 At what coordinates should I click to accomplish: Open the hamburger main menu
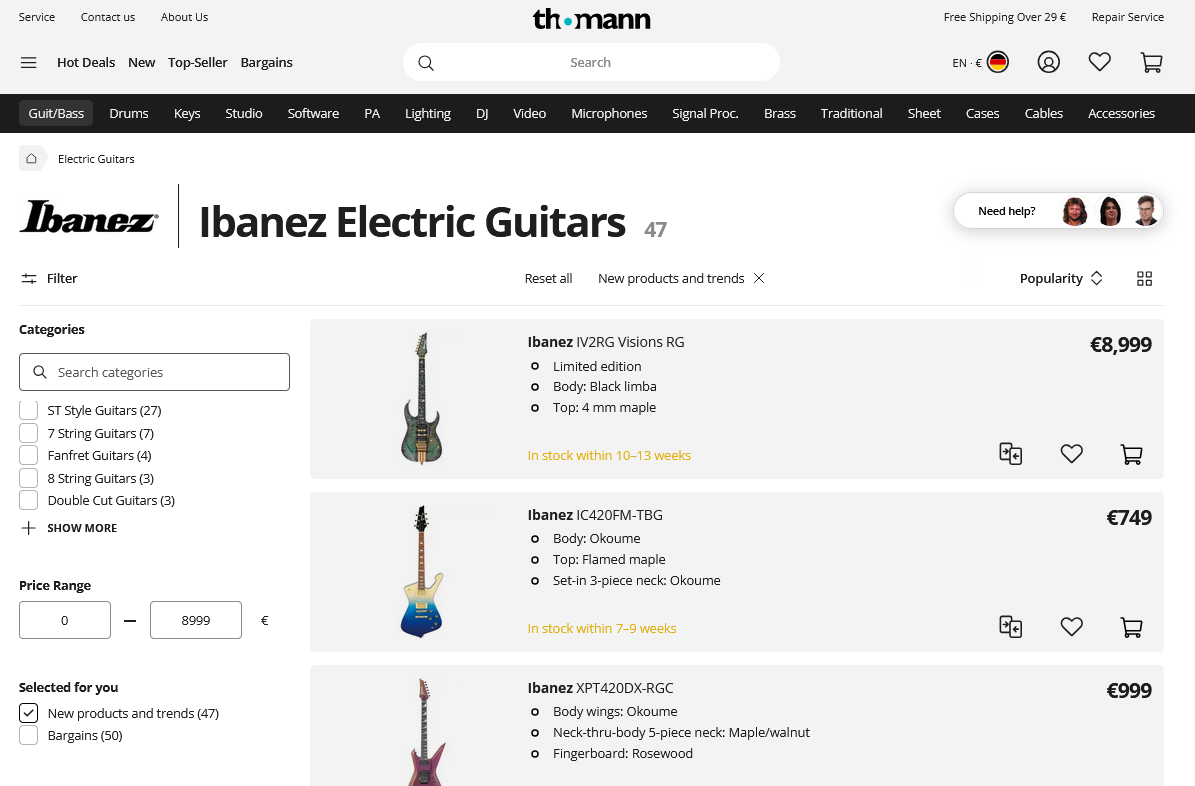tap(28, 62)
